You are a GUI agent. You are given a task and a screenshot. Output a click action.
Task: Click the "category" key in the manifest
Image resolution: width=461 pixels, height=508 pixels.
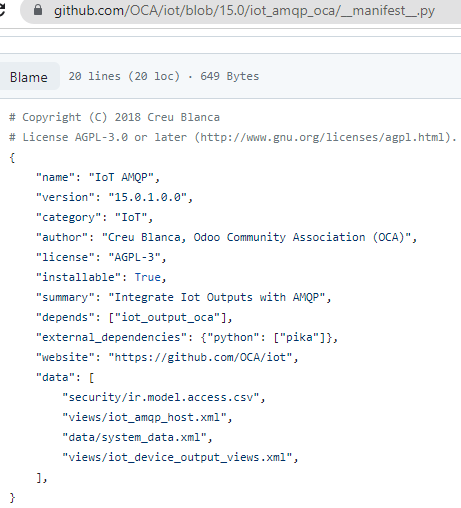[x=69, y=218]
